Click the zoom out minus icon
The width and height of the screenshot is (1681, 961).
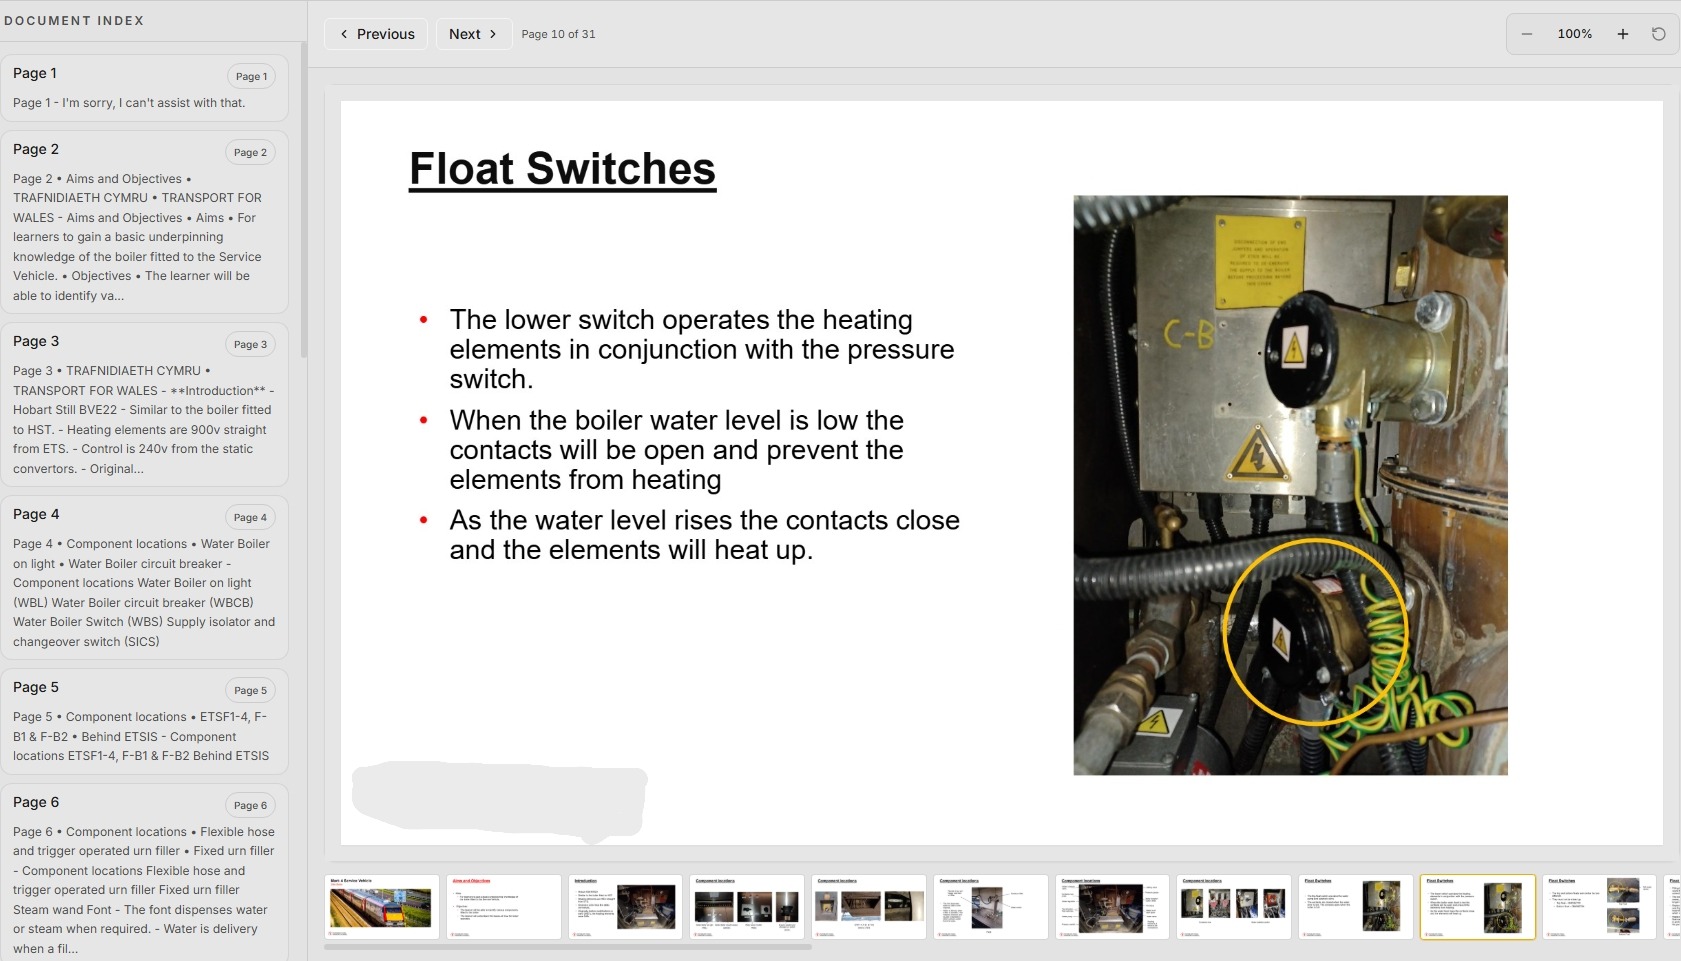tap(1527, 34)
